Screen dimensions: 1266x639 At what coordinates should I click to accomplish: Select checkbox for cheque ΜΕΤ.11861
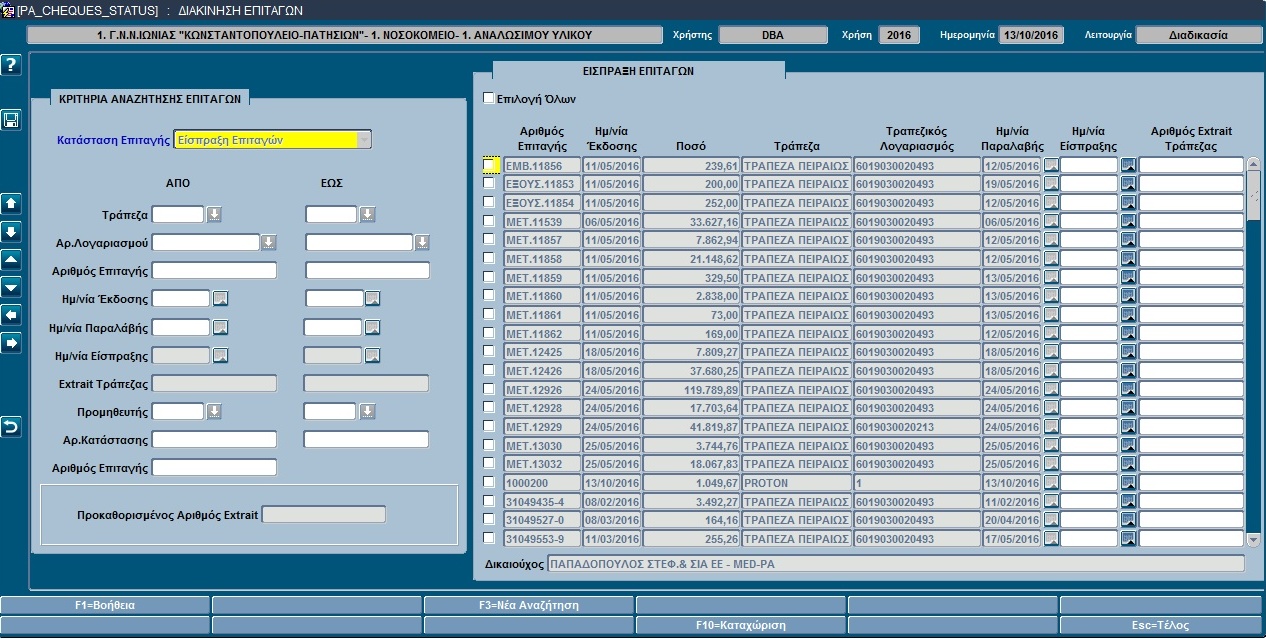[x=489, y=314]
